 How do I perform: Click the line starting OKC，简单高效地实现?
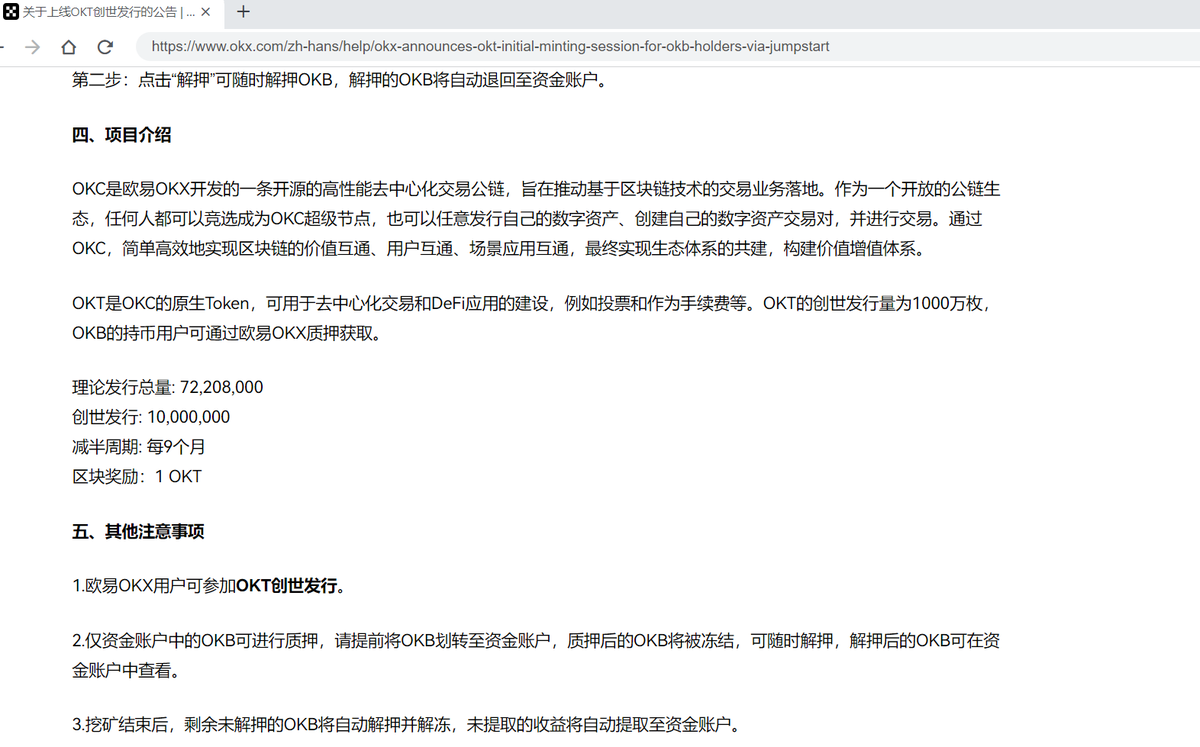499,249
